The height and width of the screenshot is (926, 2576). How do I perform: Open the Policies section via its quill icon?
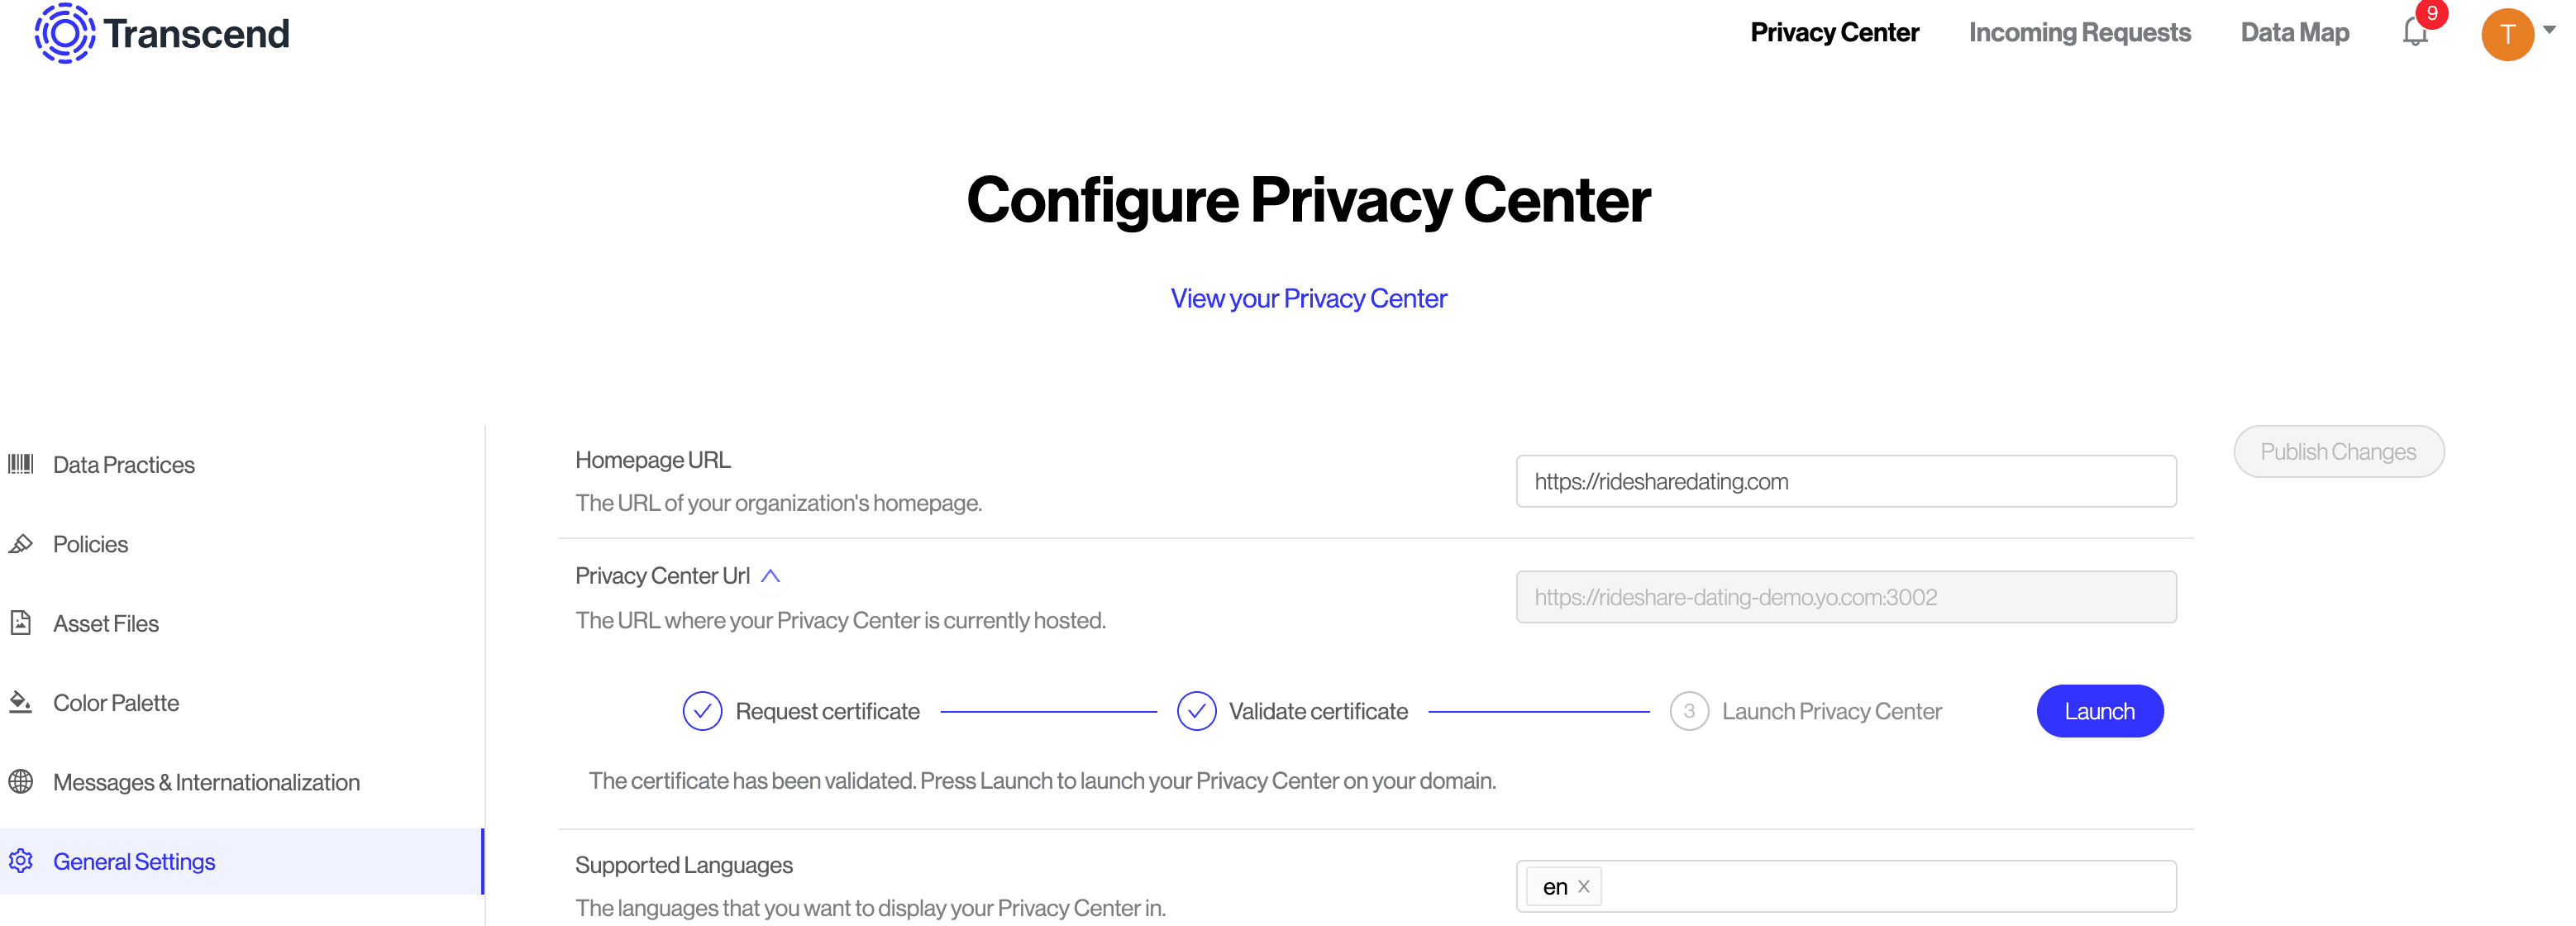[21, 543]
